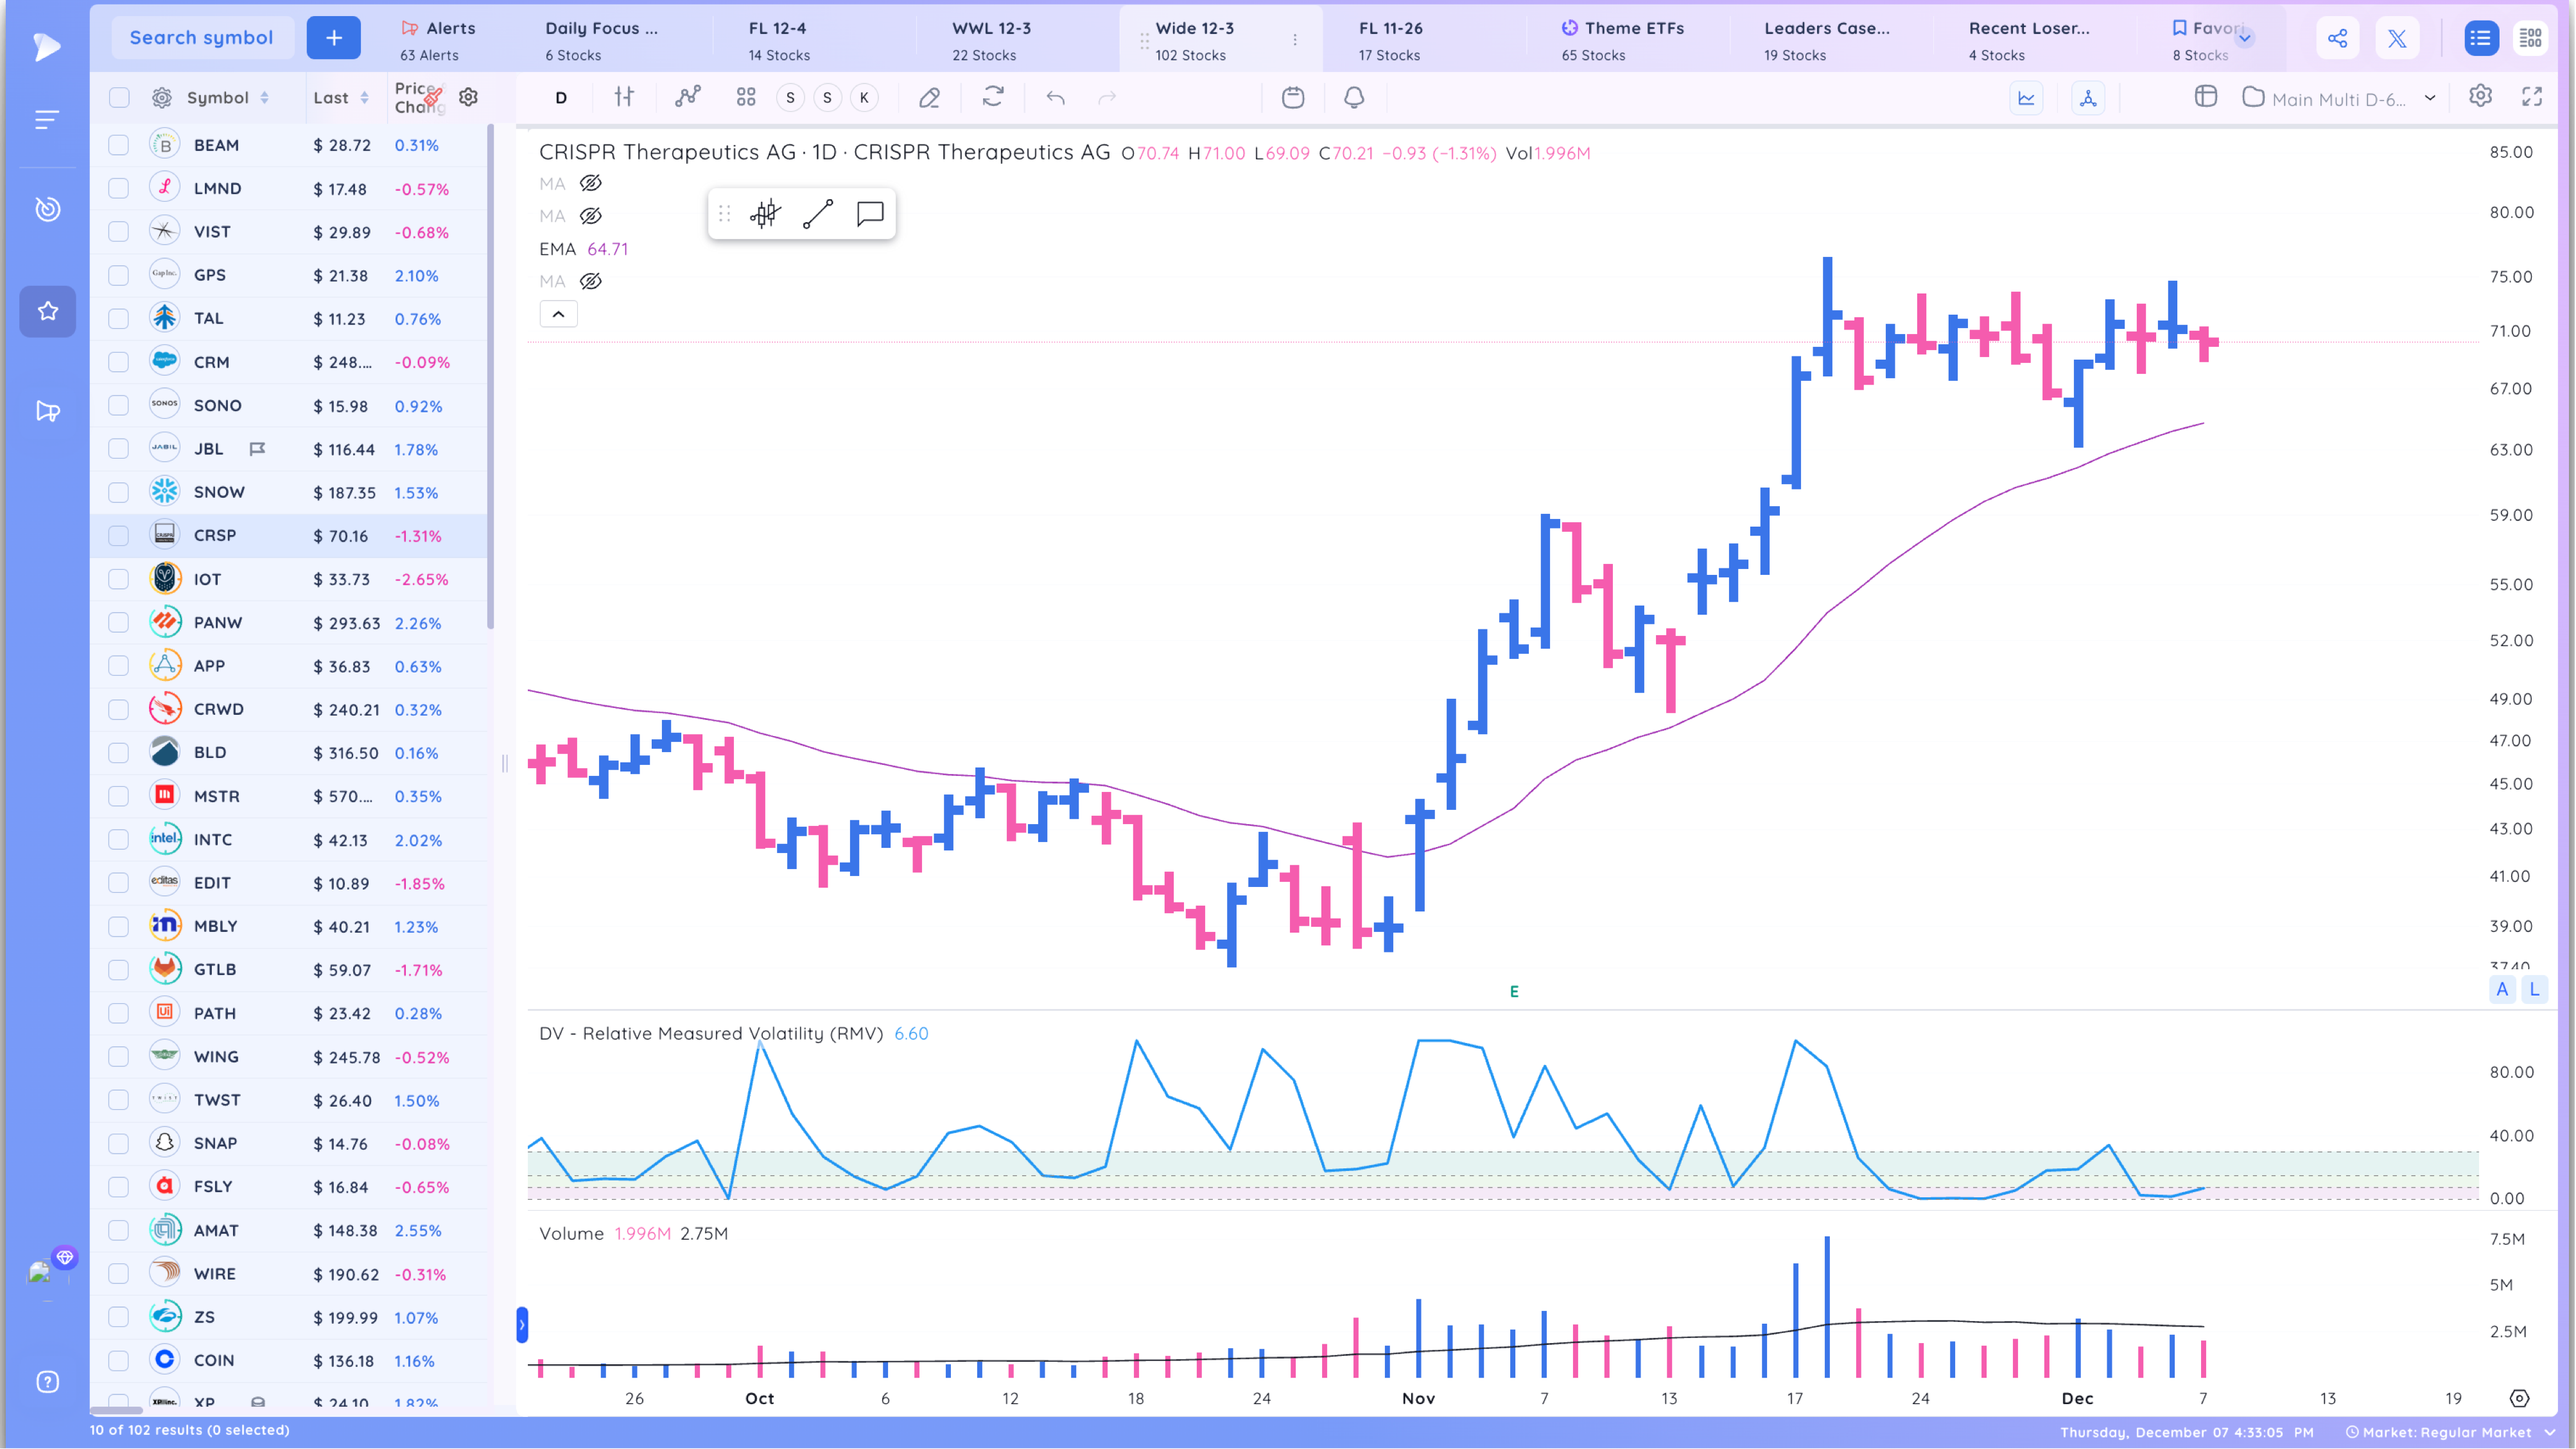This screenshot has height=1449, width=2576.
Task: Open the calendar date picker icon
Action: pos(1293,97)
